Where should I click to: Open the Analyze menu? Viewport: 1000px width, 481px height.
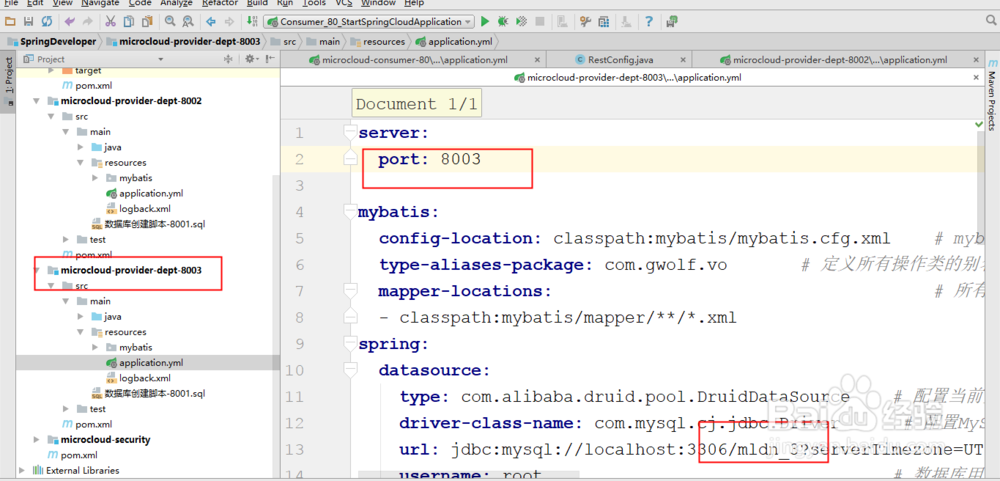pos(177,3)
